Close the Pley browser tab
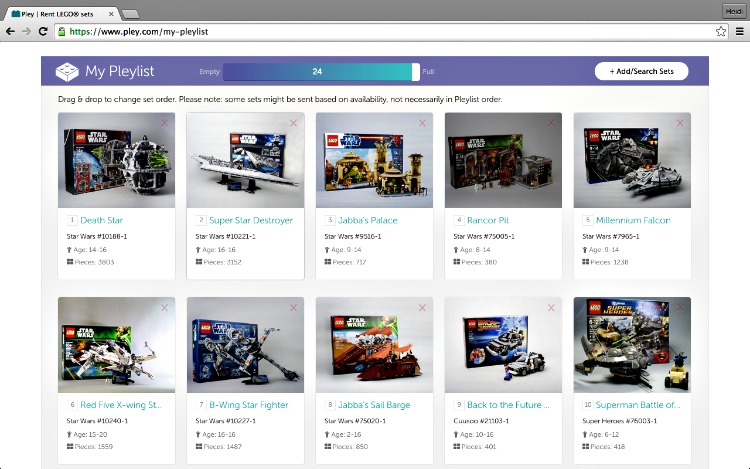 (x=111, y=14)
